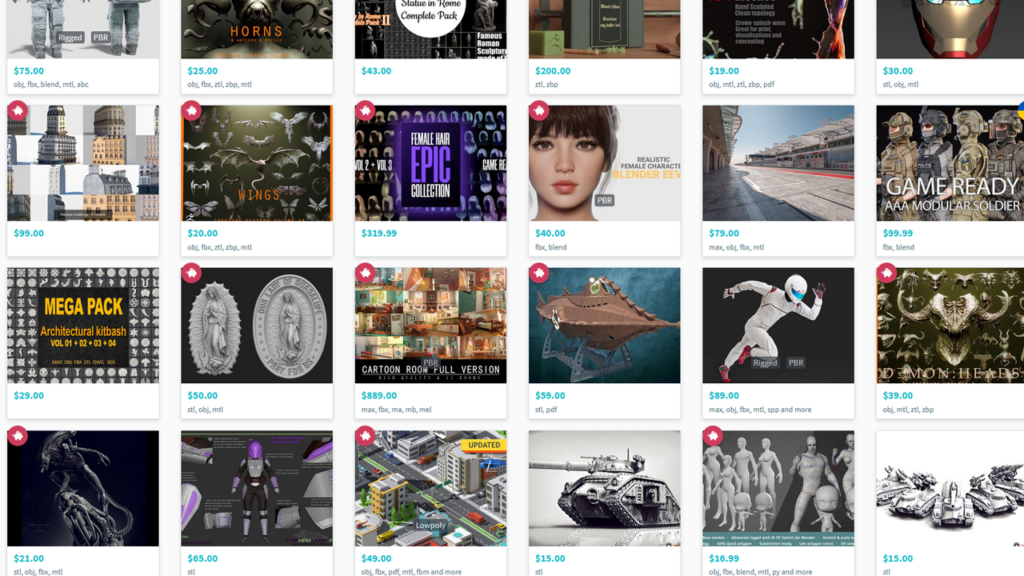Click PBR tag on female character thumbnail
The image size is (1024, 576).
[605, 200]
